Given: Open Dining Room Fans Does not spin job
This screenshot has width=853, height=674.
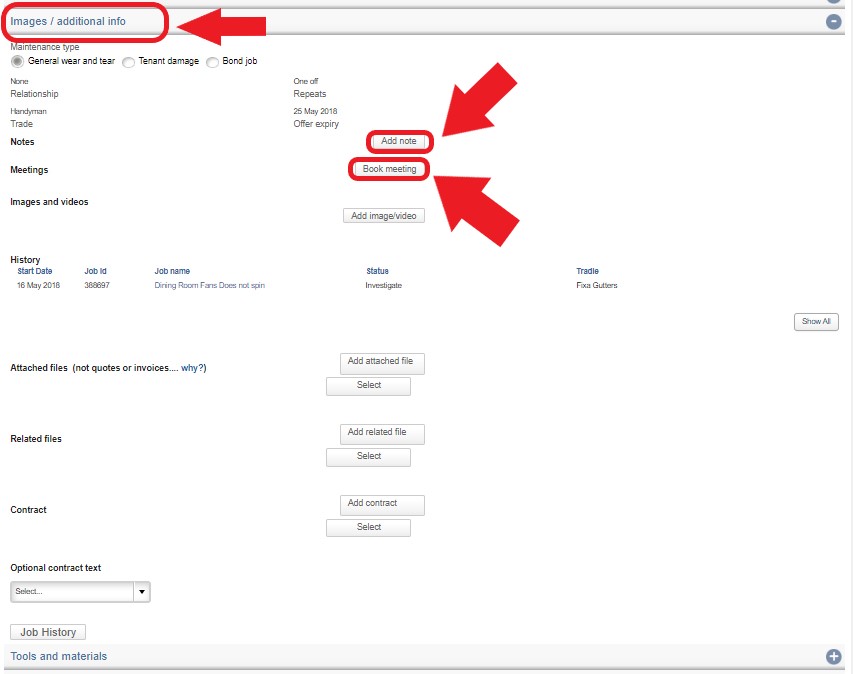Looking at the screenshot, I should tap(209, 285).
